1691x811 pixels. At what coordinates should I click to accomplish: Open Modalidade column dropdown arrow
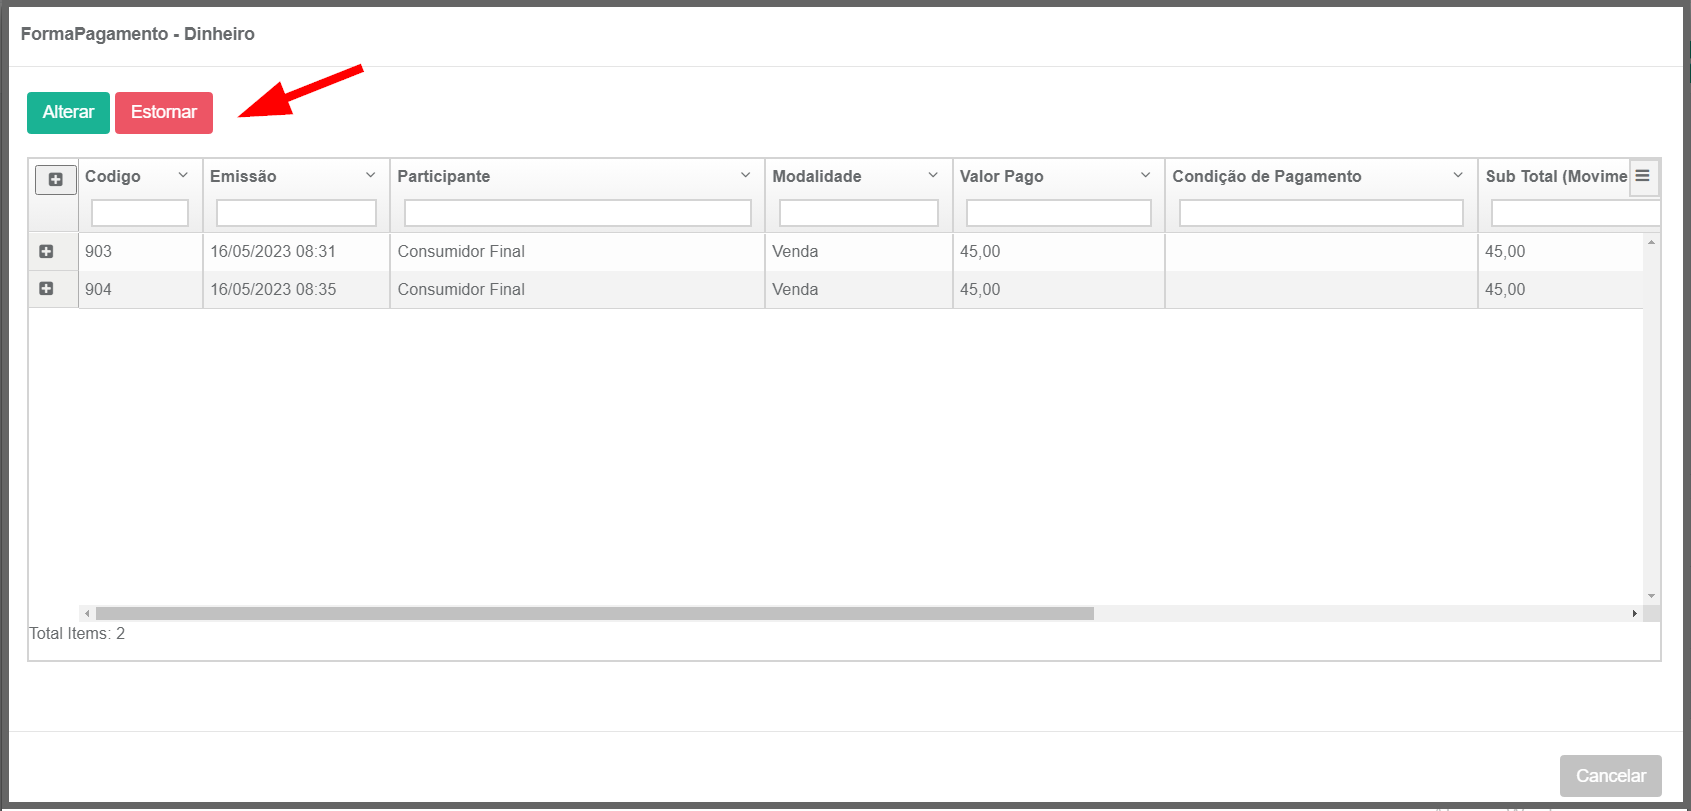[933, 176]
